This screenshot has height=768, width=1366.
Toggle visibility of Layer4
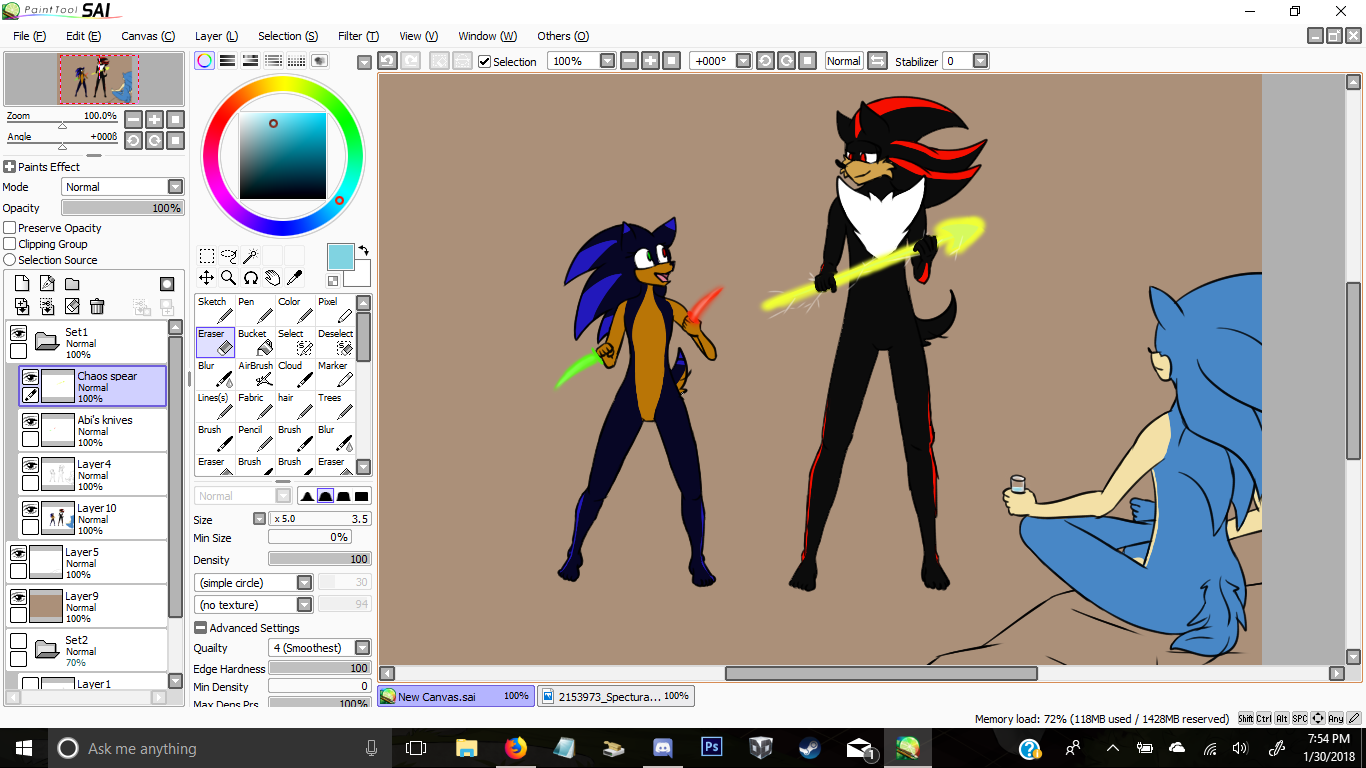tap(31, 465)
